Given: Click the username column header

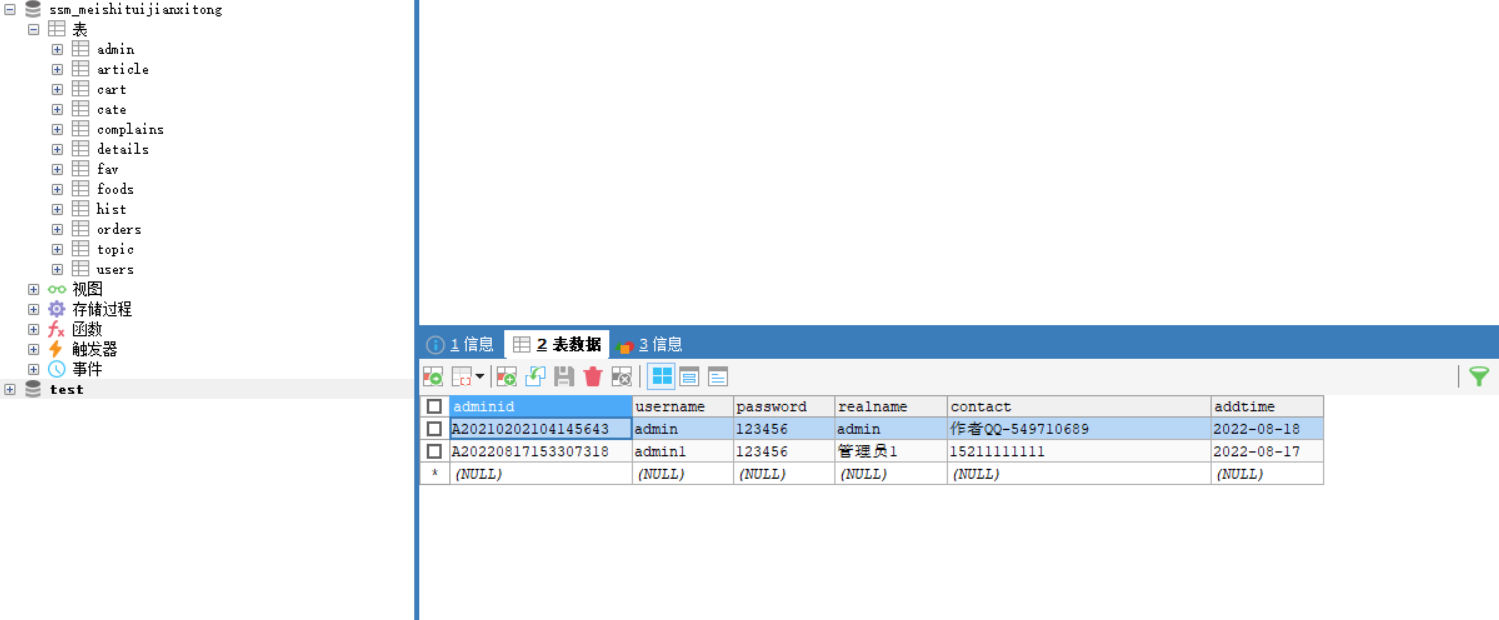Looking at the screenshot, I should (x=683, y=407).
